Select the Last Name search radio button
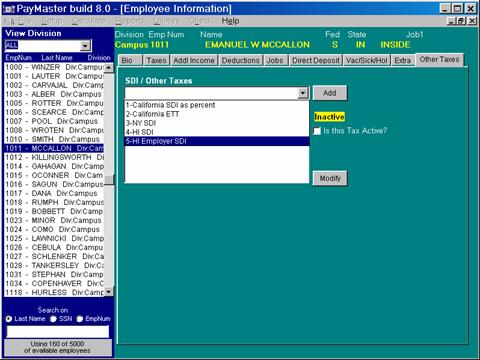 tap(9, 319)
